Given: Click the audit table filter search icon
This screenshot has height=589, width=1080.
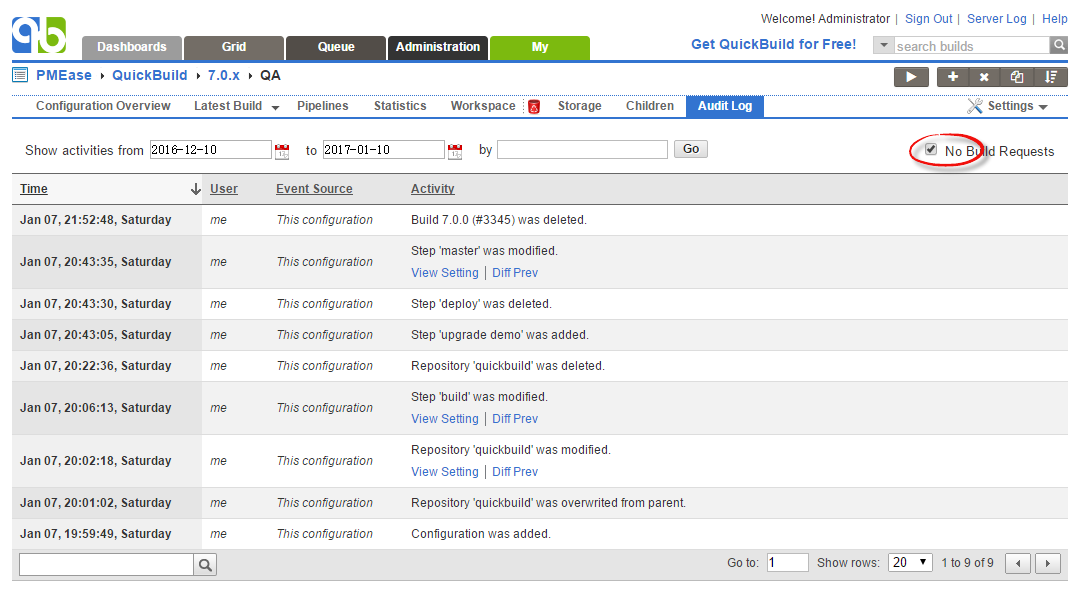Looking at the screenshot, I should 205,565.
